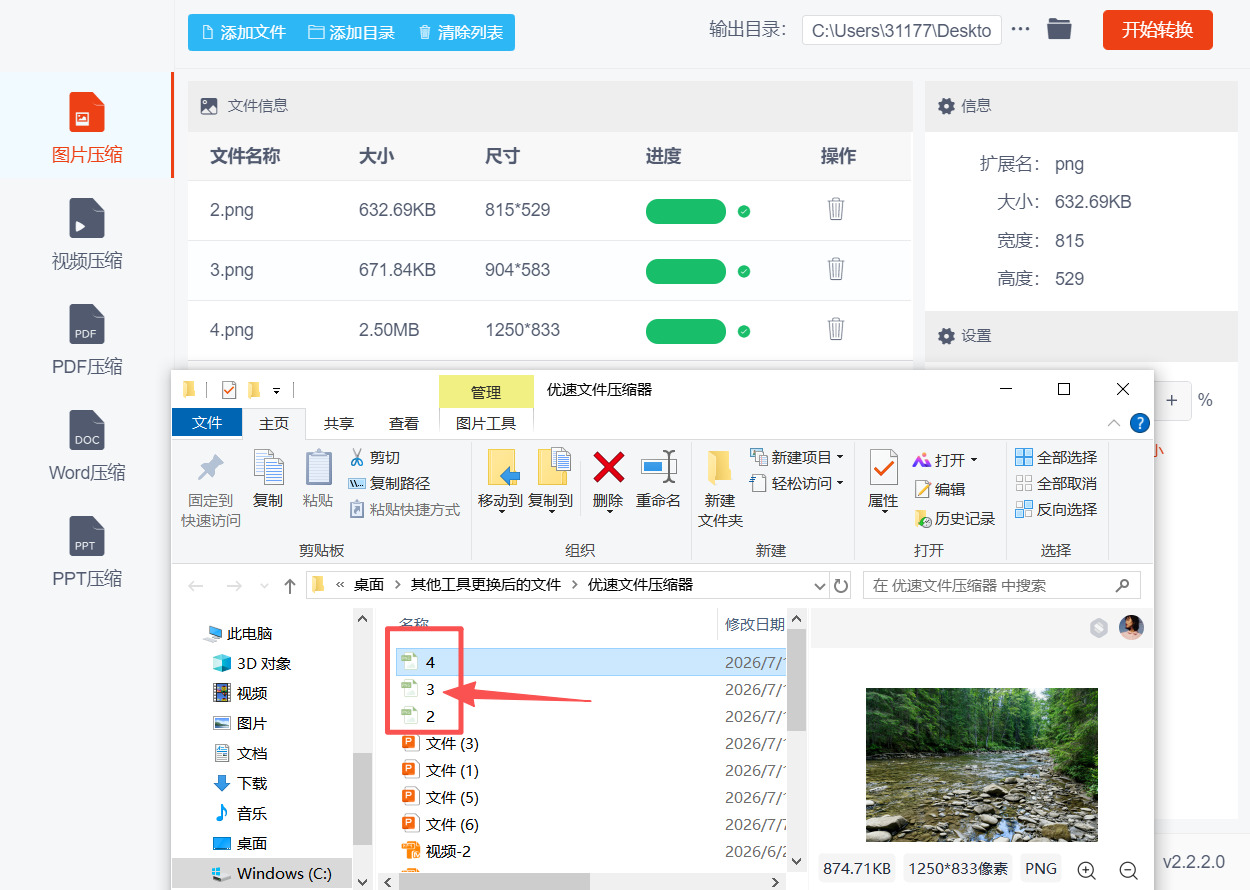Click the 添加文件 button
Image resolution: width=1250 pixels, height=890 pixels.
click(243, 32)
